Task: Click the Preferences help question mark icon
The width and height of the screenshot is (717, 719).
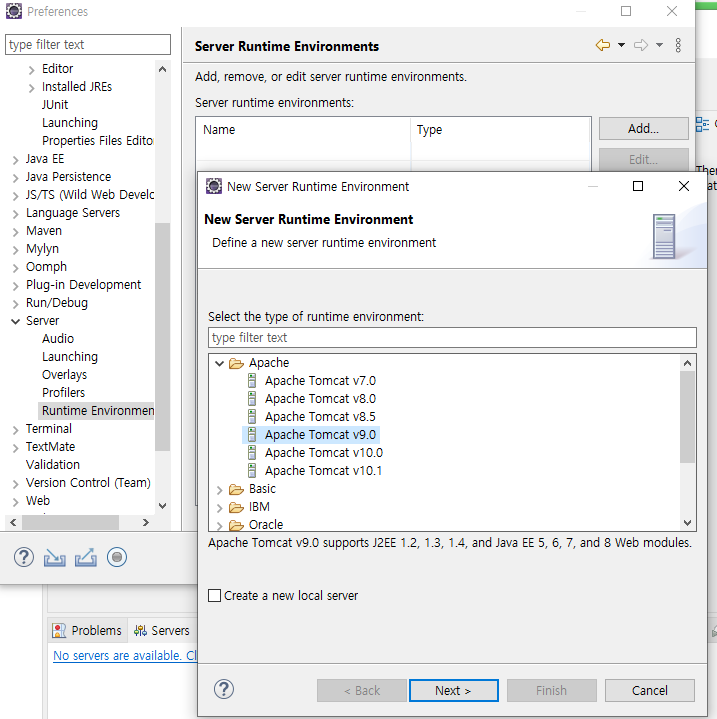Action: (x=23, y=558)
